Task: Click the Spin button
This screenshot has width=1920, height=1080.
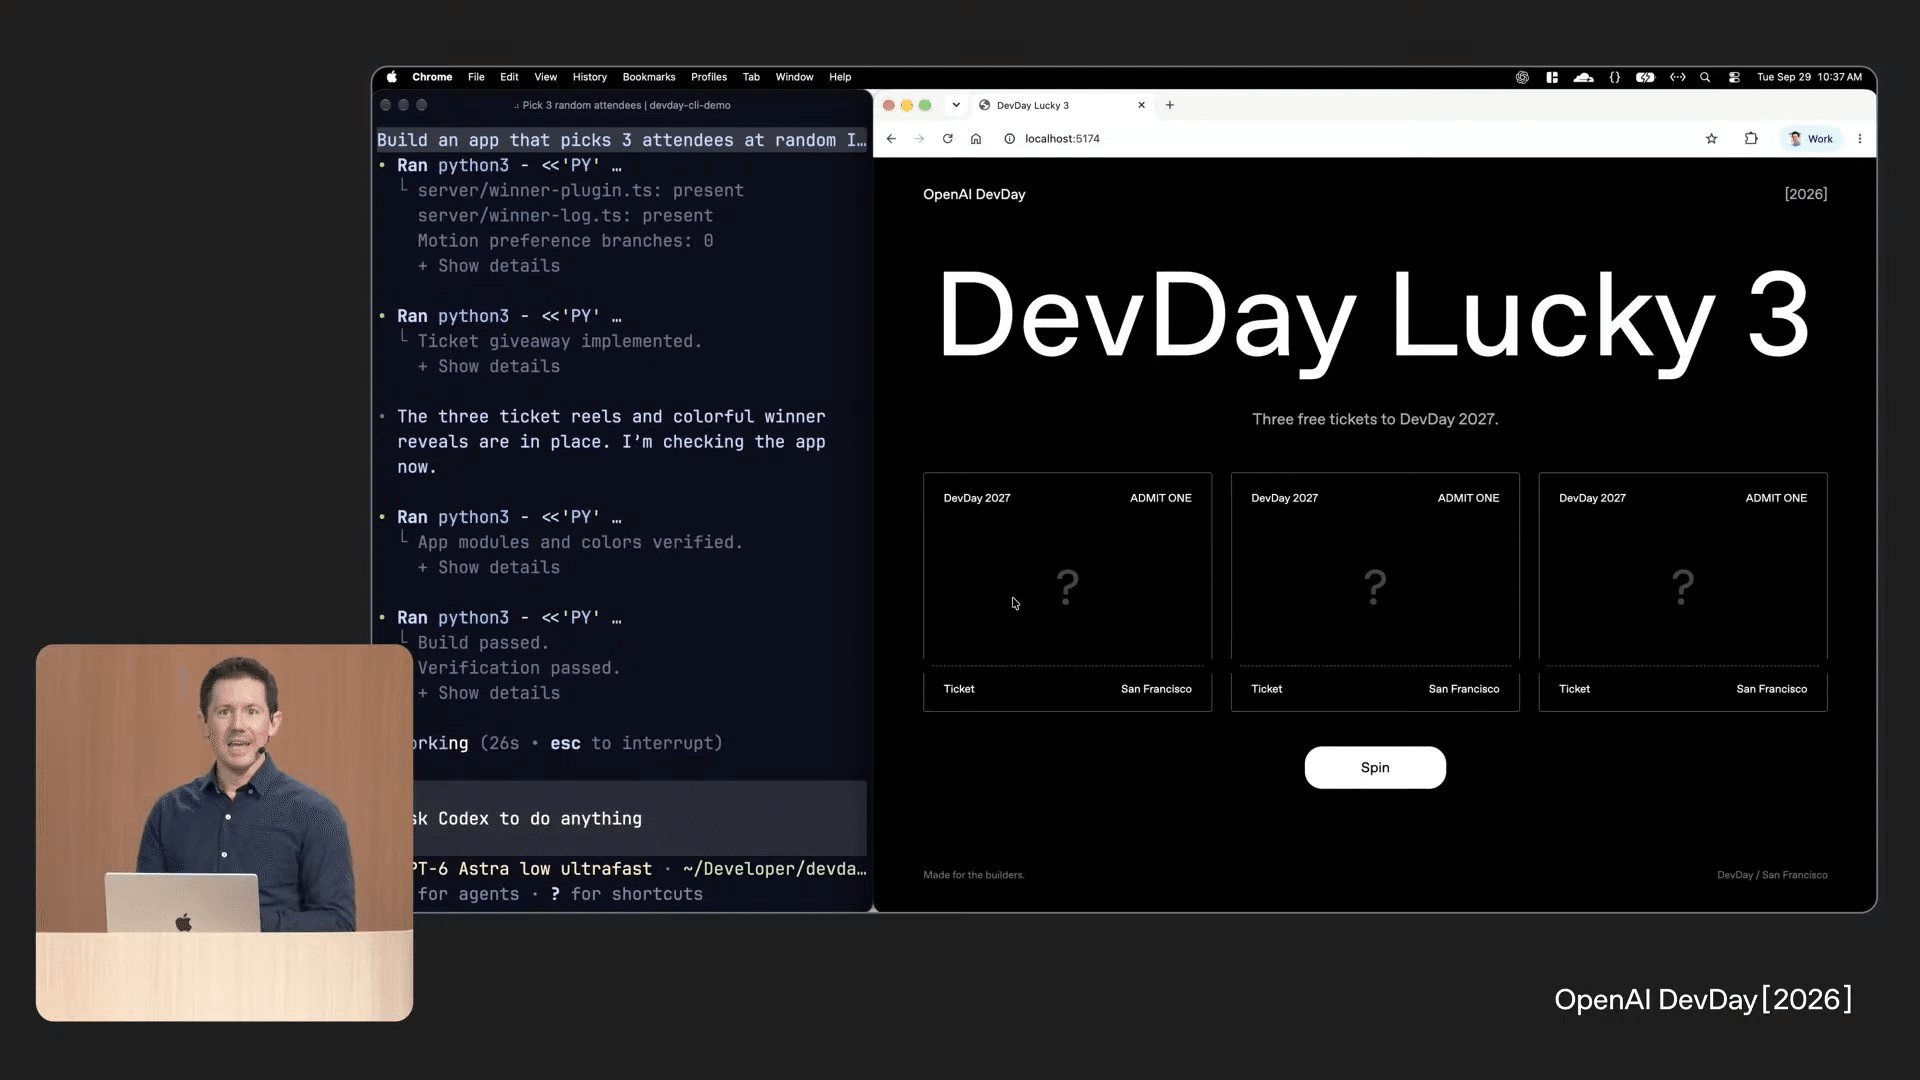Action: pyautogui.click(x=1375, y=767)
